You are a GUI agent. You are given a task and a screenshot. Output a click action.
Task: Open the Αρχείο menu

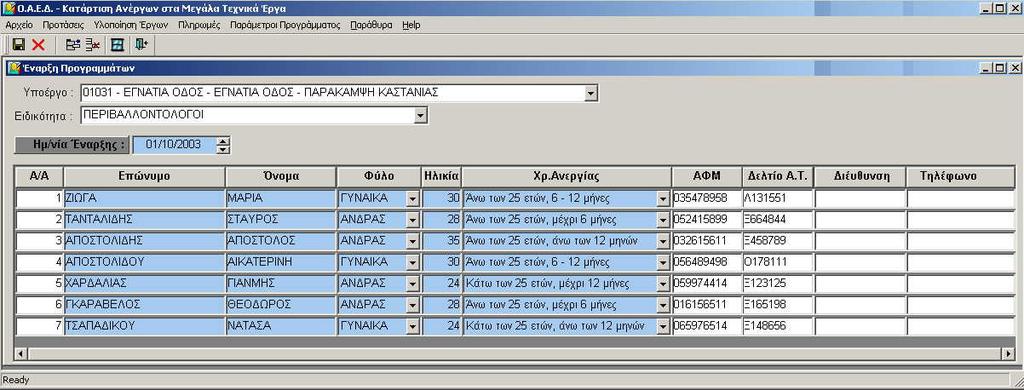(x=19, y=25)
